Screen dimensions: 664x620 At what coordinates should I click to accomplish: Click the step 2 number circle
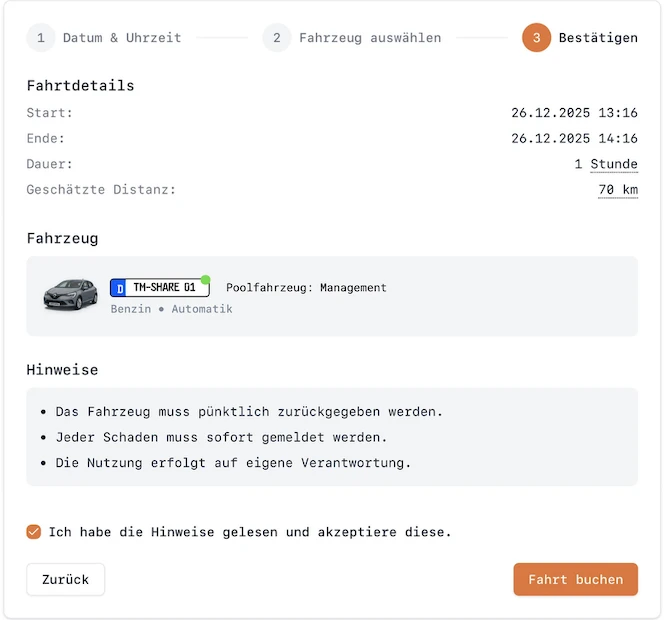tap(277, 38)
